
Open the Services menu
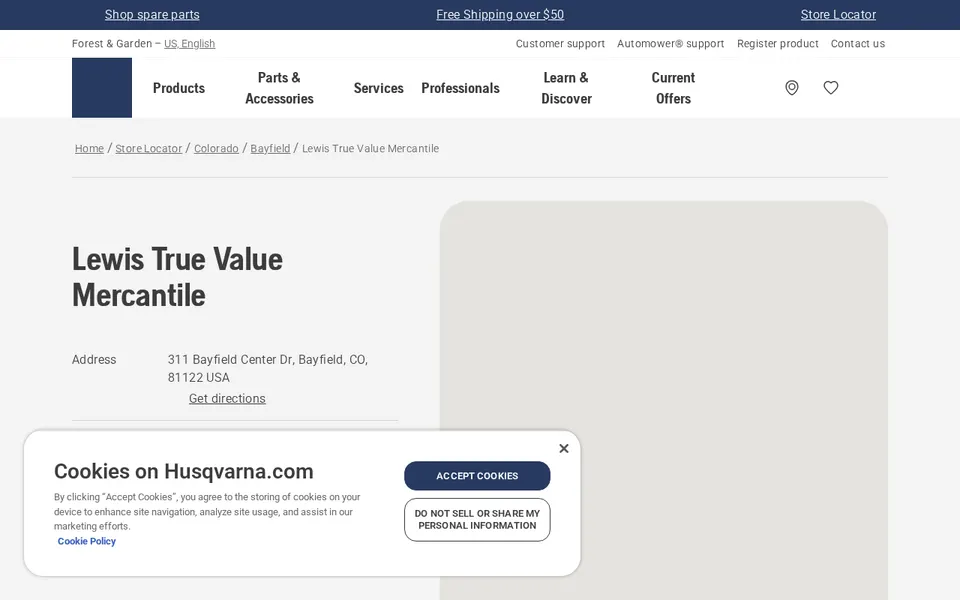[x=378, y=88]
